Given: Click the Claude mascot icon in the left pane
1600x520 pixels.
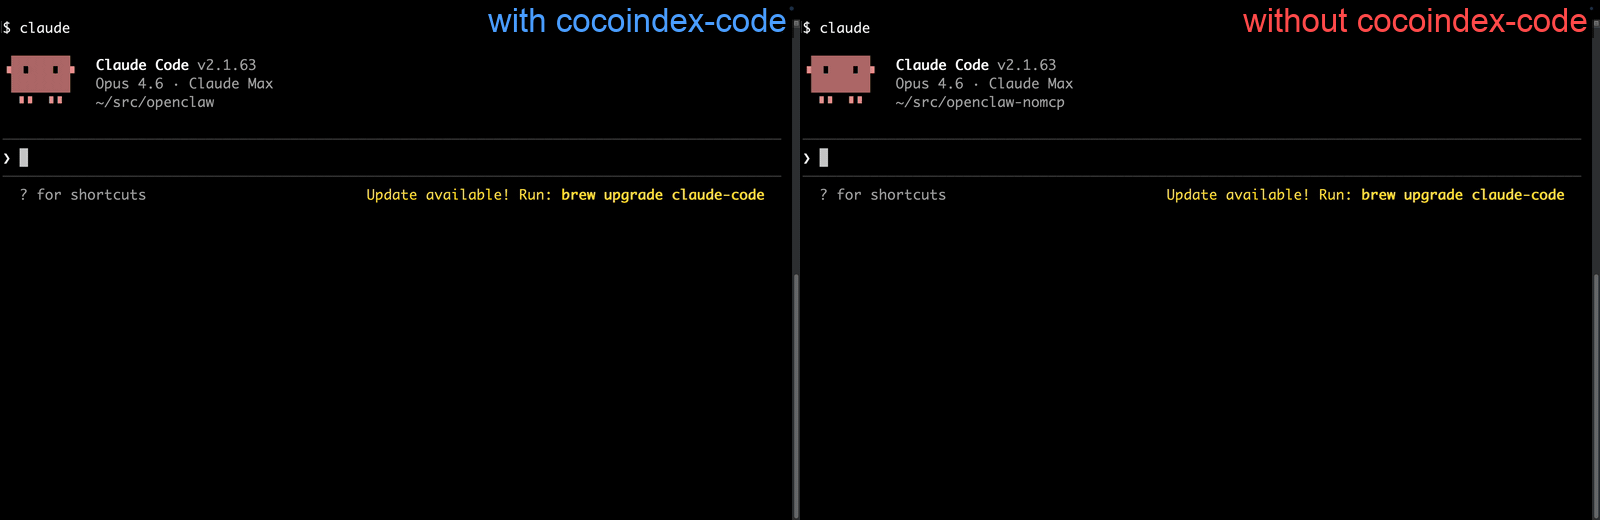Looking at the screenshot, I should (x=40, y=78).
